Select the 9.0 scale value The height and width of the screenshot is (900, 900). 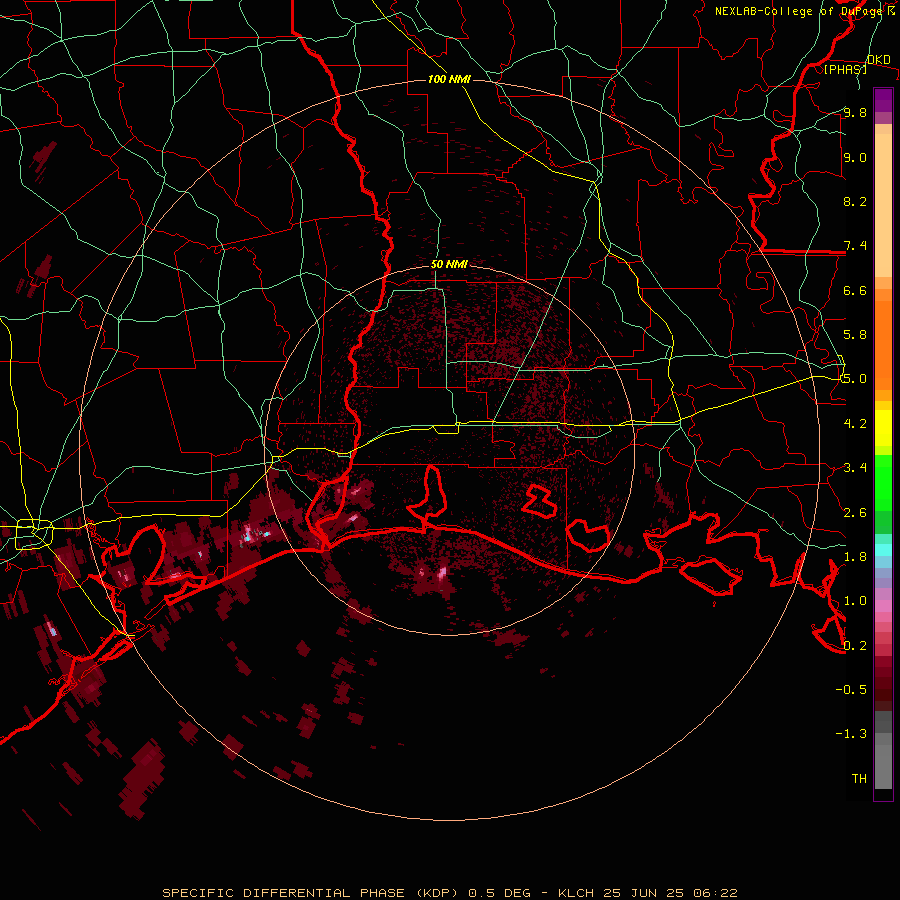855,157
